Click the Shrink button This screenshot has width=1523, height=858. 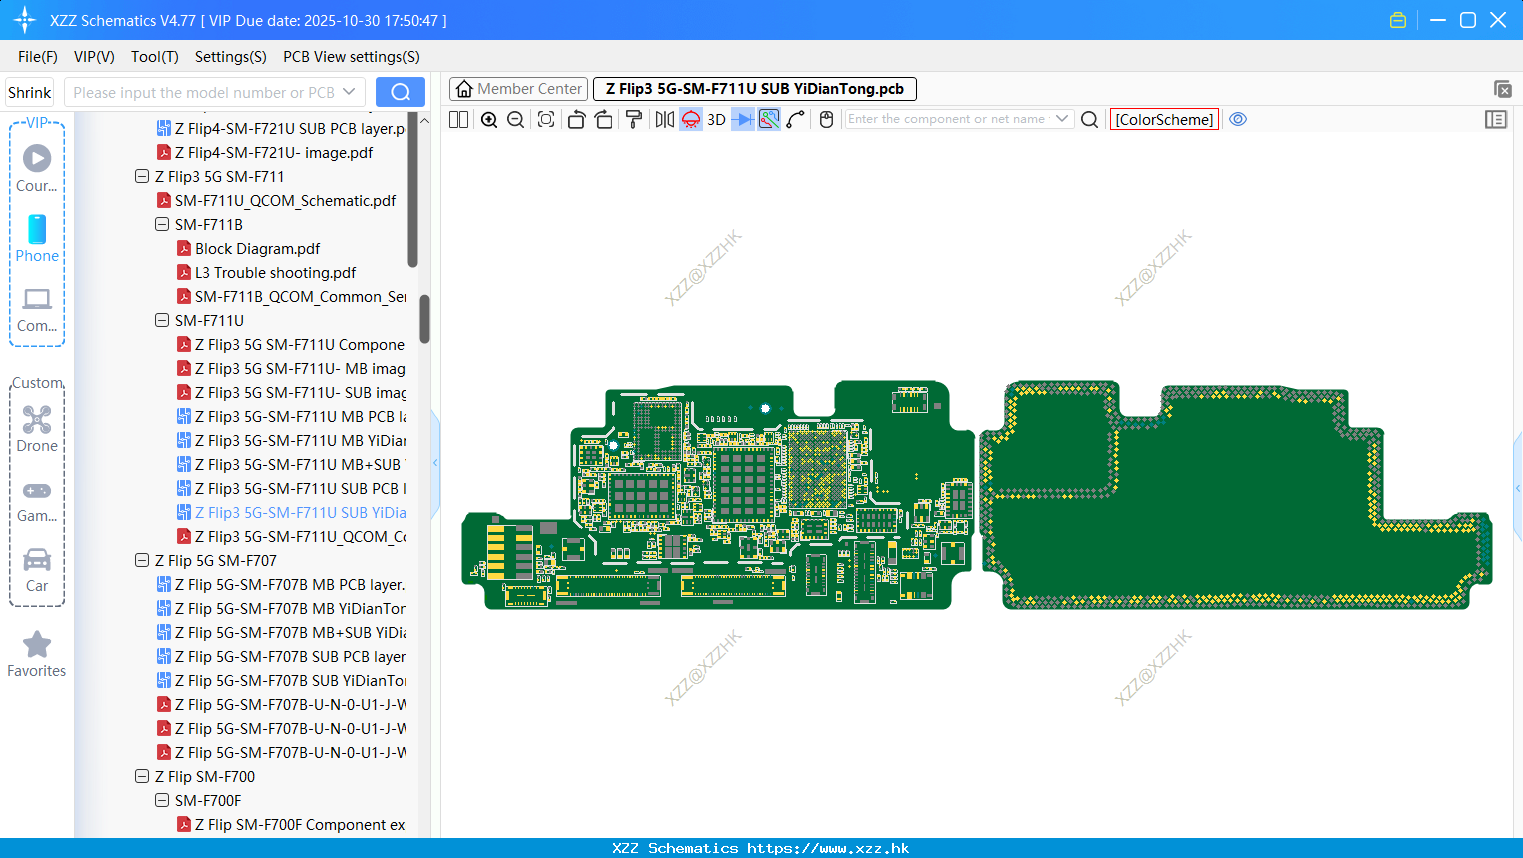[x=30, y=92]
